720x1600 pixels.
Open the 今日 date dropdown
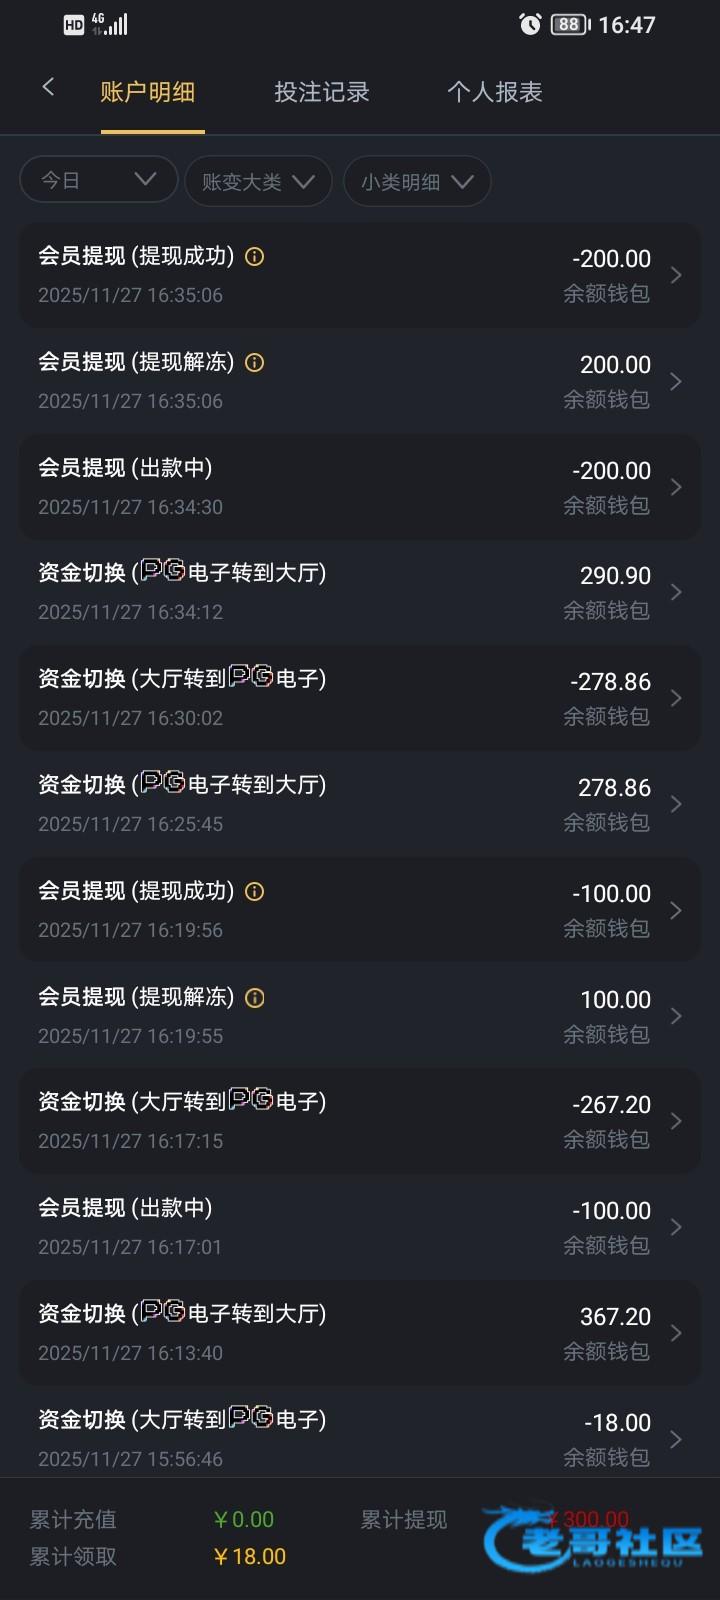(x=98, y=180)
